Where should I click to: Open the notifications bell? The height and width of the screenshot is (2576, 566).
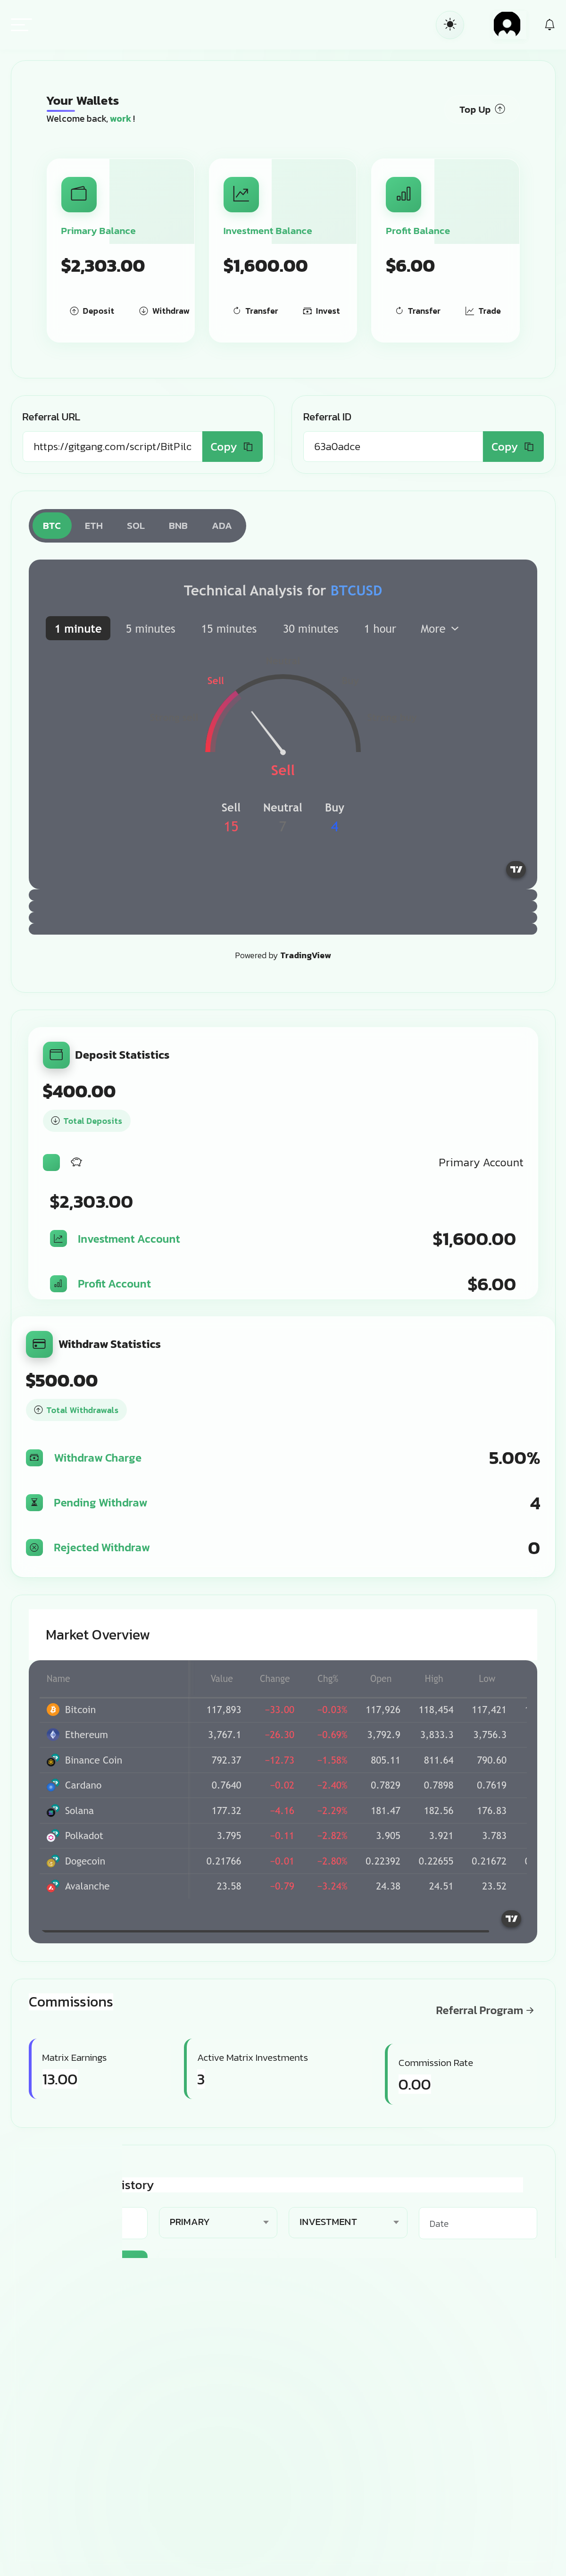click(x=549, y=24)
